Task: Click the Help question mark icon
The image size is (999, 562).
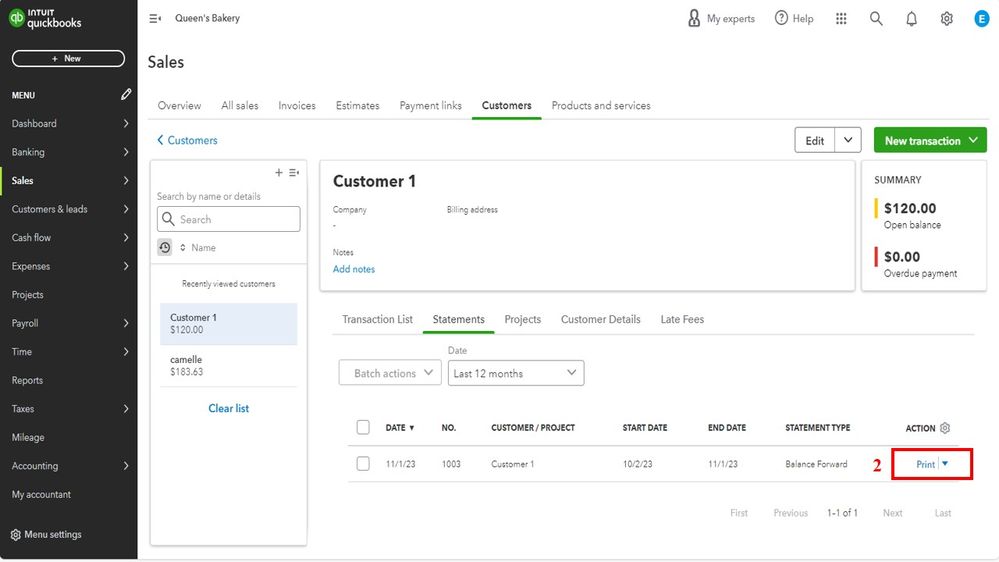Action: tap(781, 19)
